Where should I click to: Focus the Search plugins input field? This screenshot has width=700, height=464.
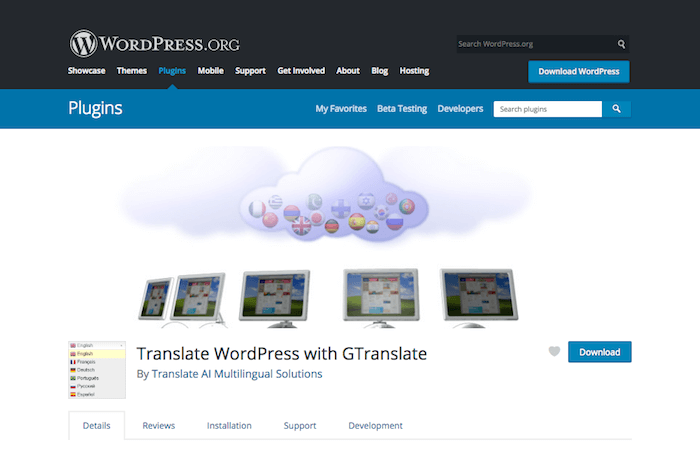[548, 109]
